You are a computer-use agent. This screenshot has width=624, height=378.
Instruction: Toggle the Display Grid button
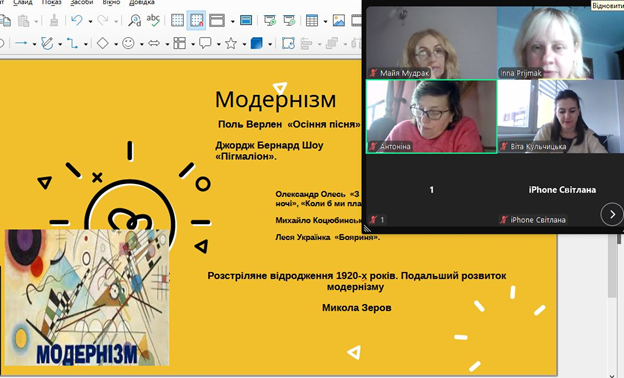point(177,20)
